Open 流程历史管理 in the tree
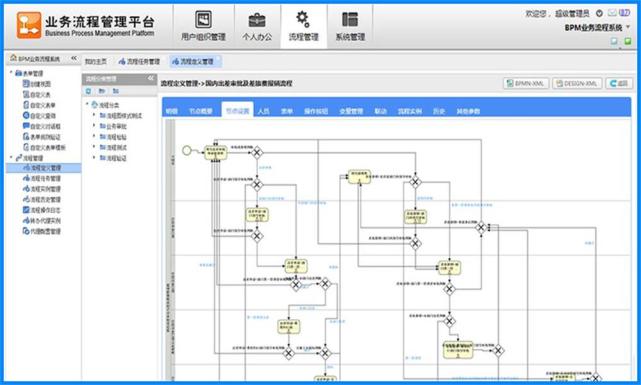 tap(45, 199)
